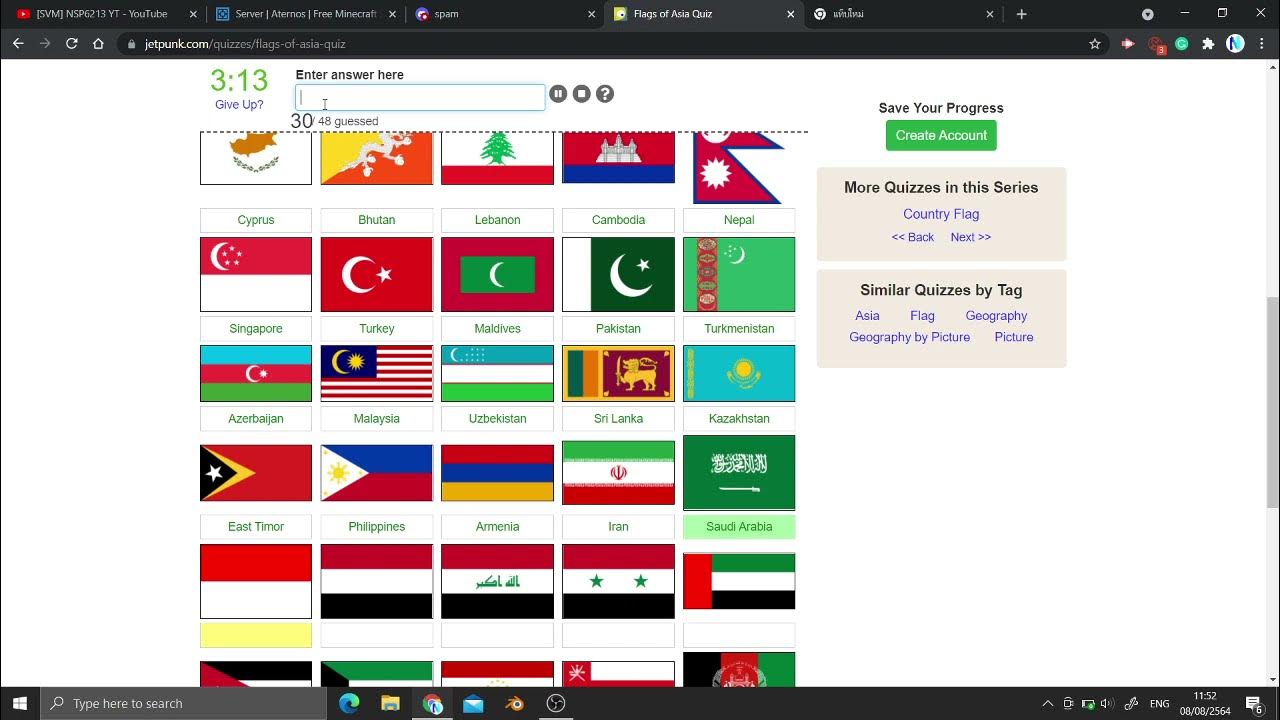
Task: Click the Singapore flag image
Action: pyautogui.click(x=256, y=275)
